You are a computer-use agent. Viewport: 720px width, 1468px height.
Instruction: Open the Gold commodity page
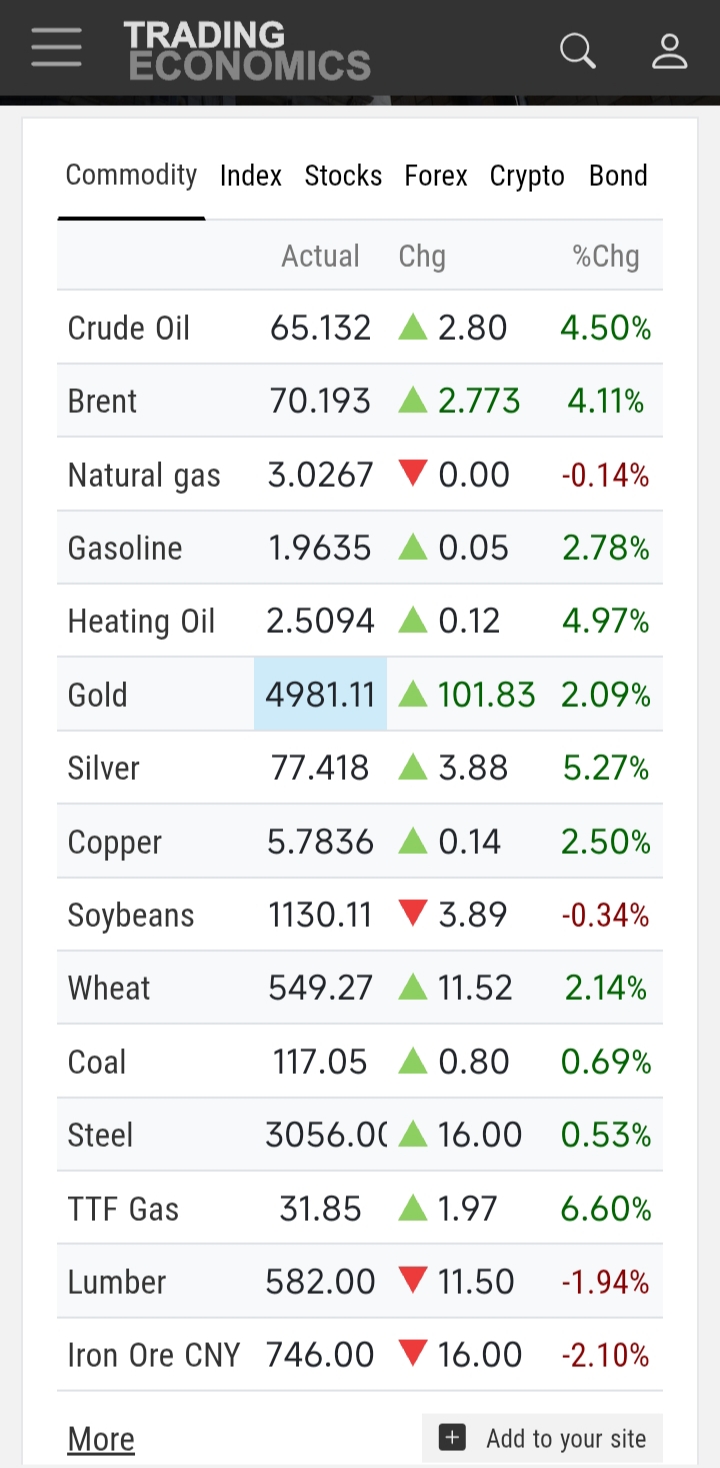tap(98, 695)
